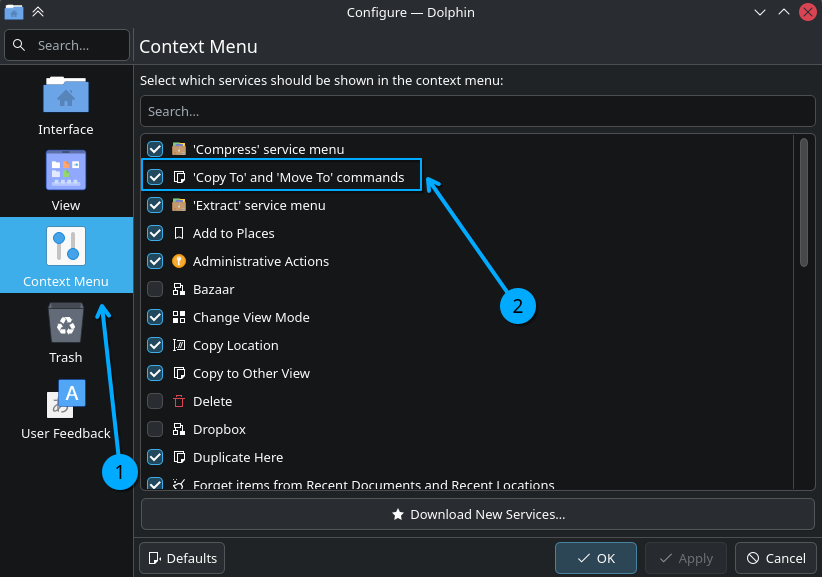Cancel the configuration dialog
Image resolution: width=822 pixels, height=577 pixels.
tap(776, 558)
